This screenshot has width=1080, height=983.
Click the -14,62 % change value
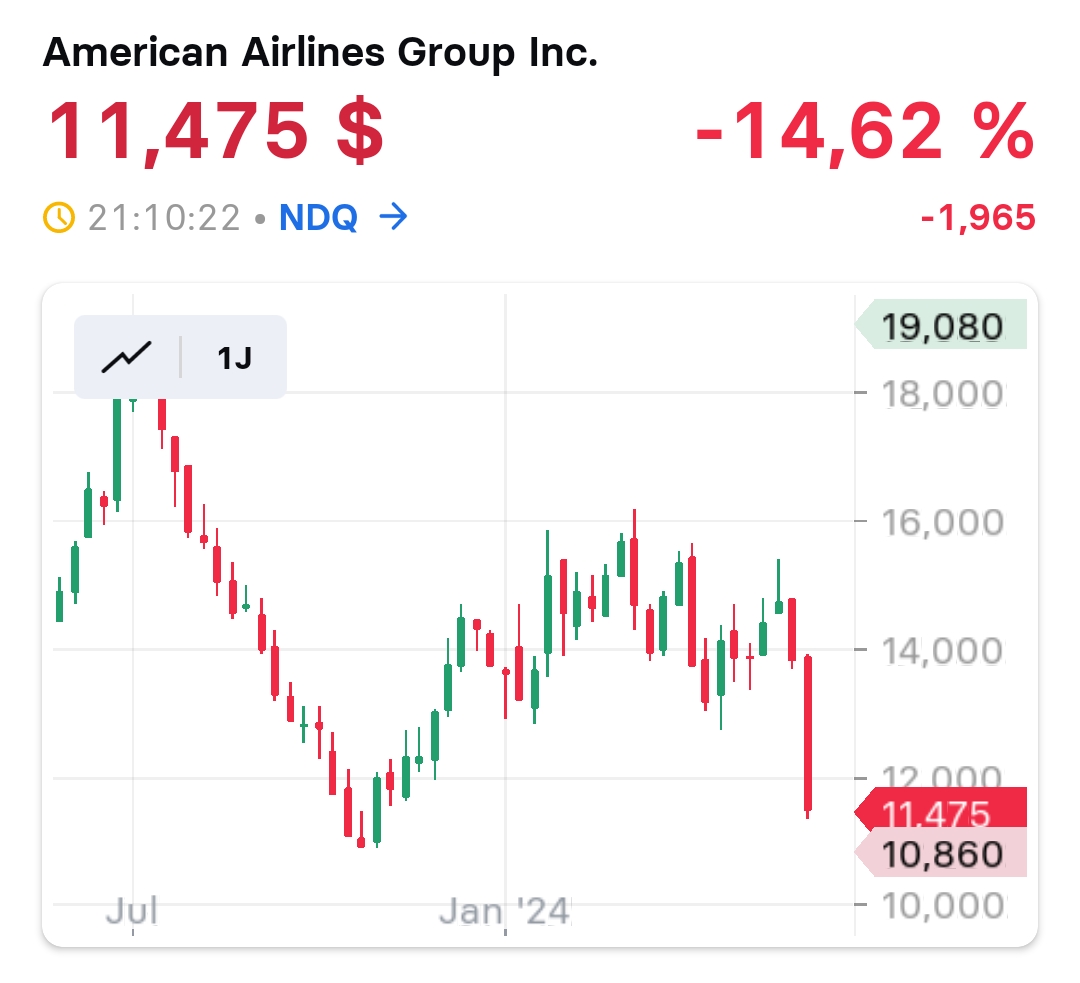864,132
